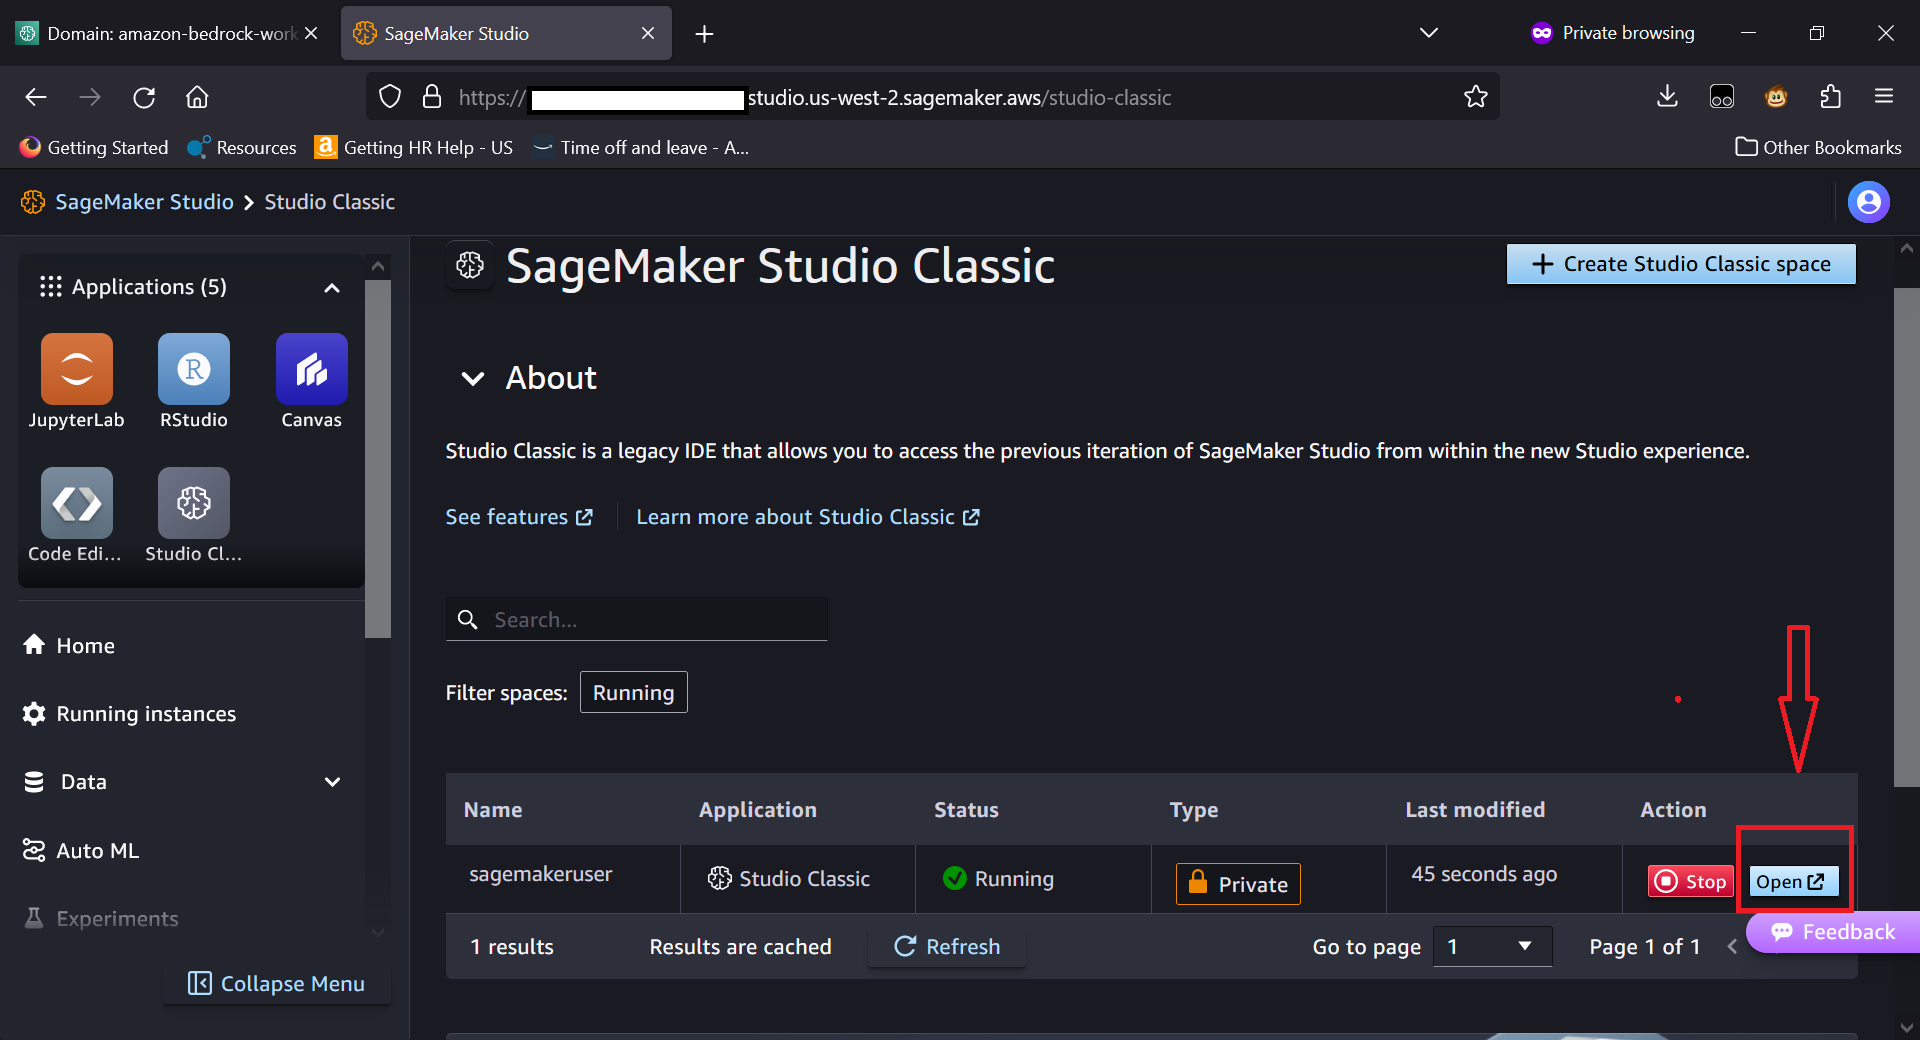Go to browser home page
Viewport: 1920px width, 1040px height.
(197, 97)
